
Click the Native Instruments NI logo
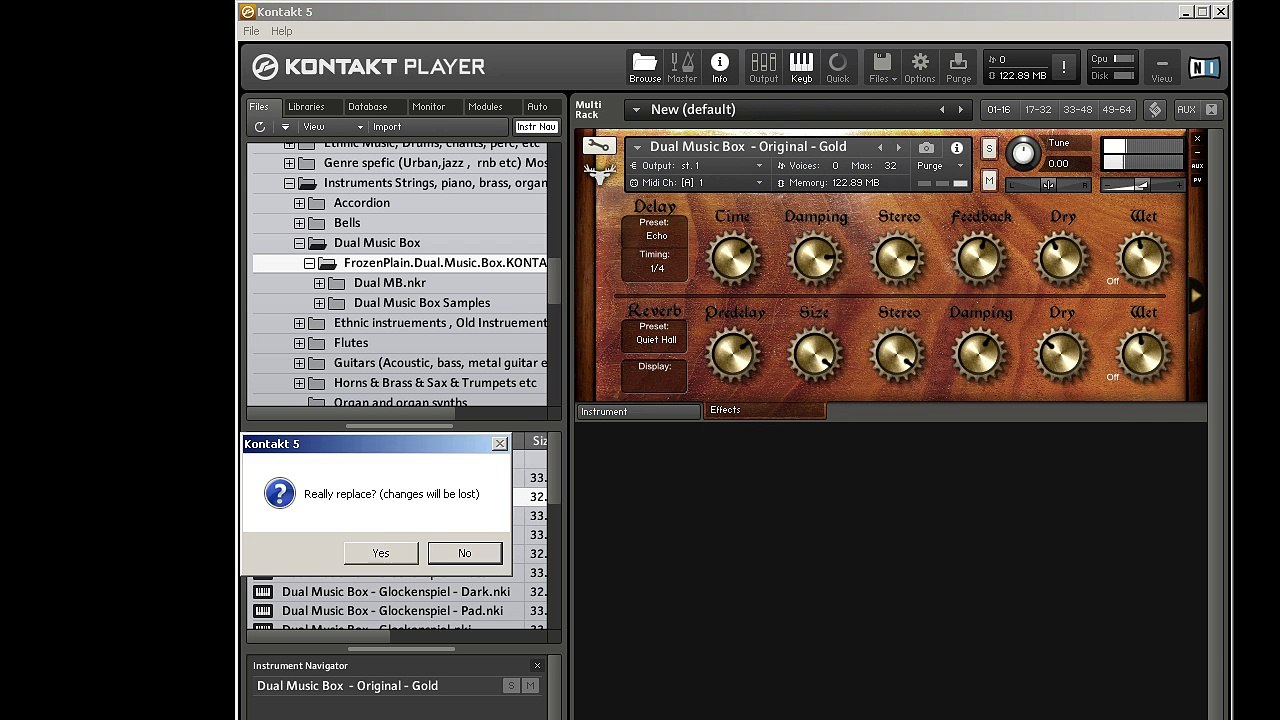[x=1203, y=67]
